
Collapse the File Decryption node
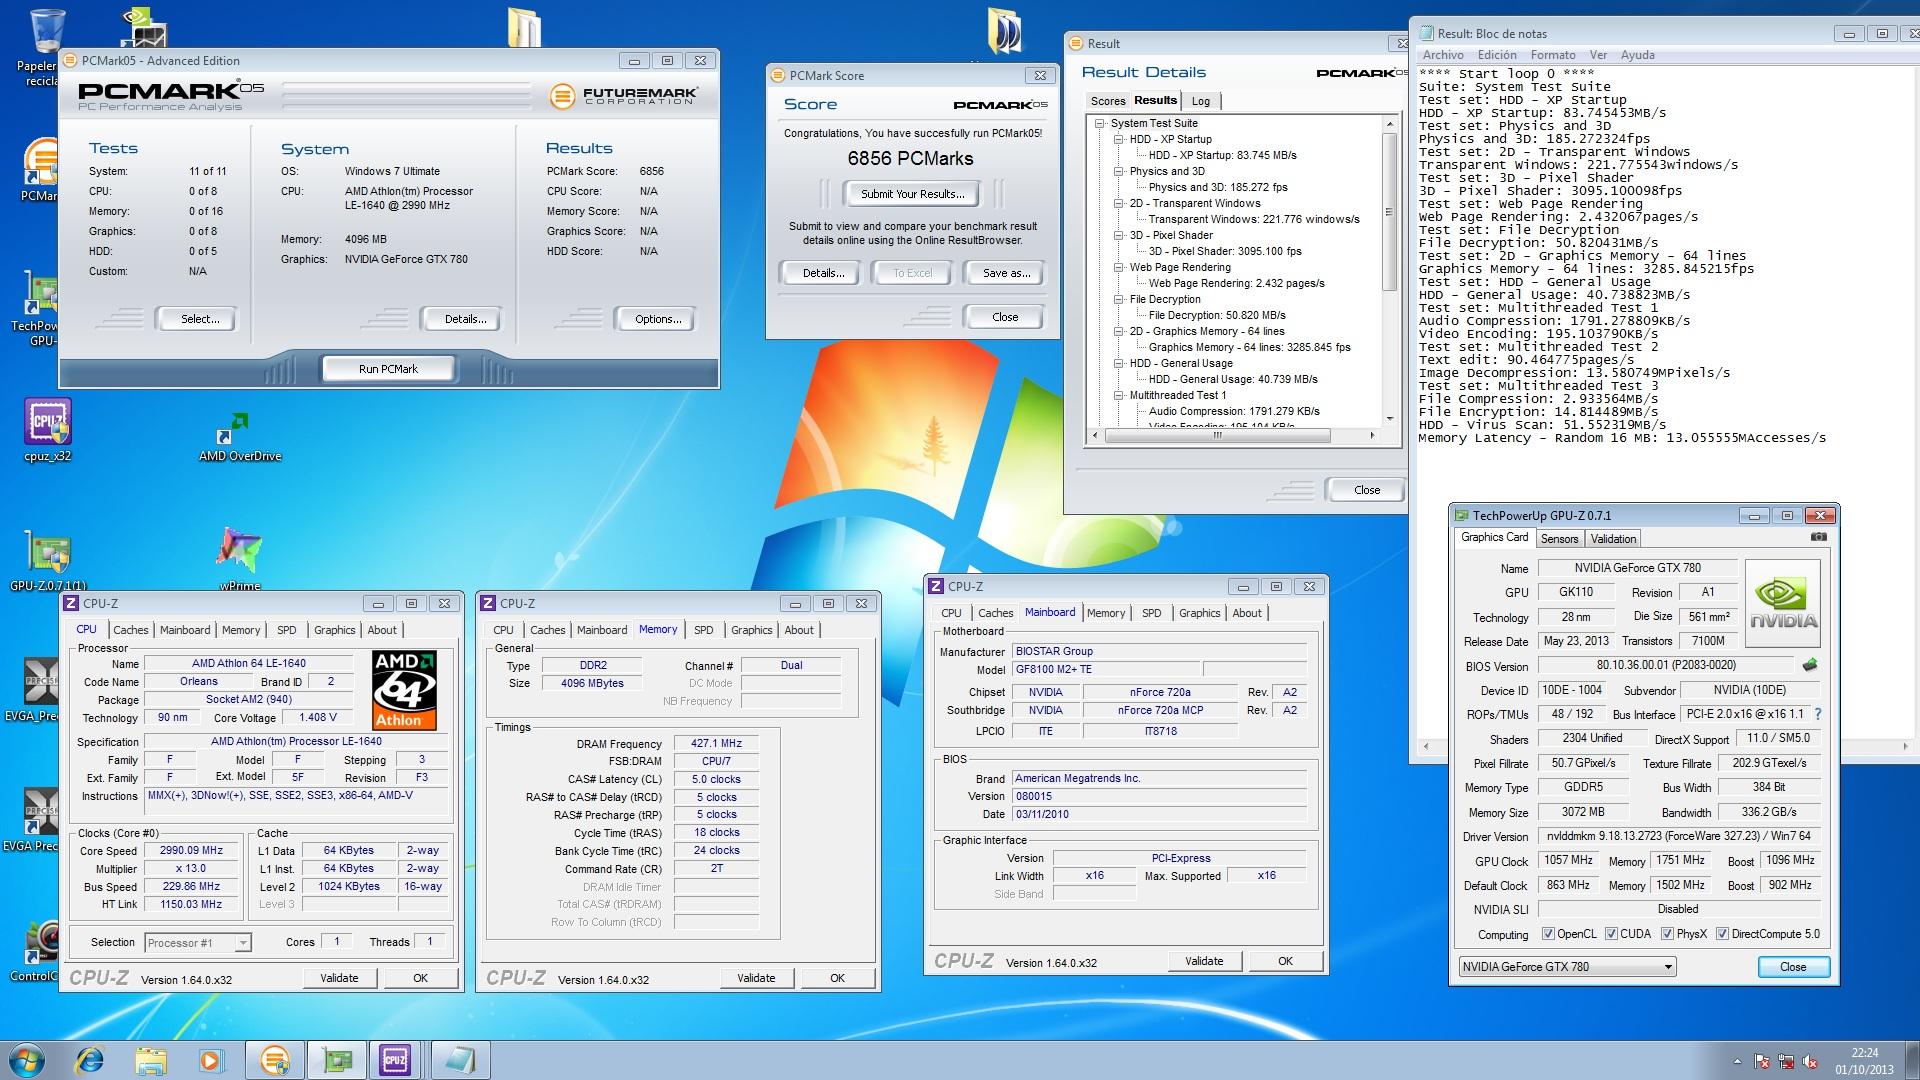point(1119,299)
